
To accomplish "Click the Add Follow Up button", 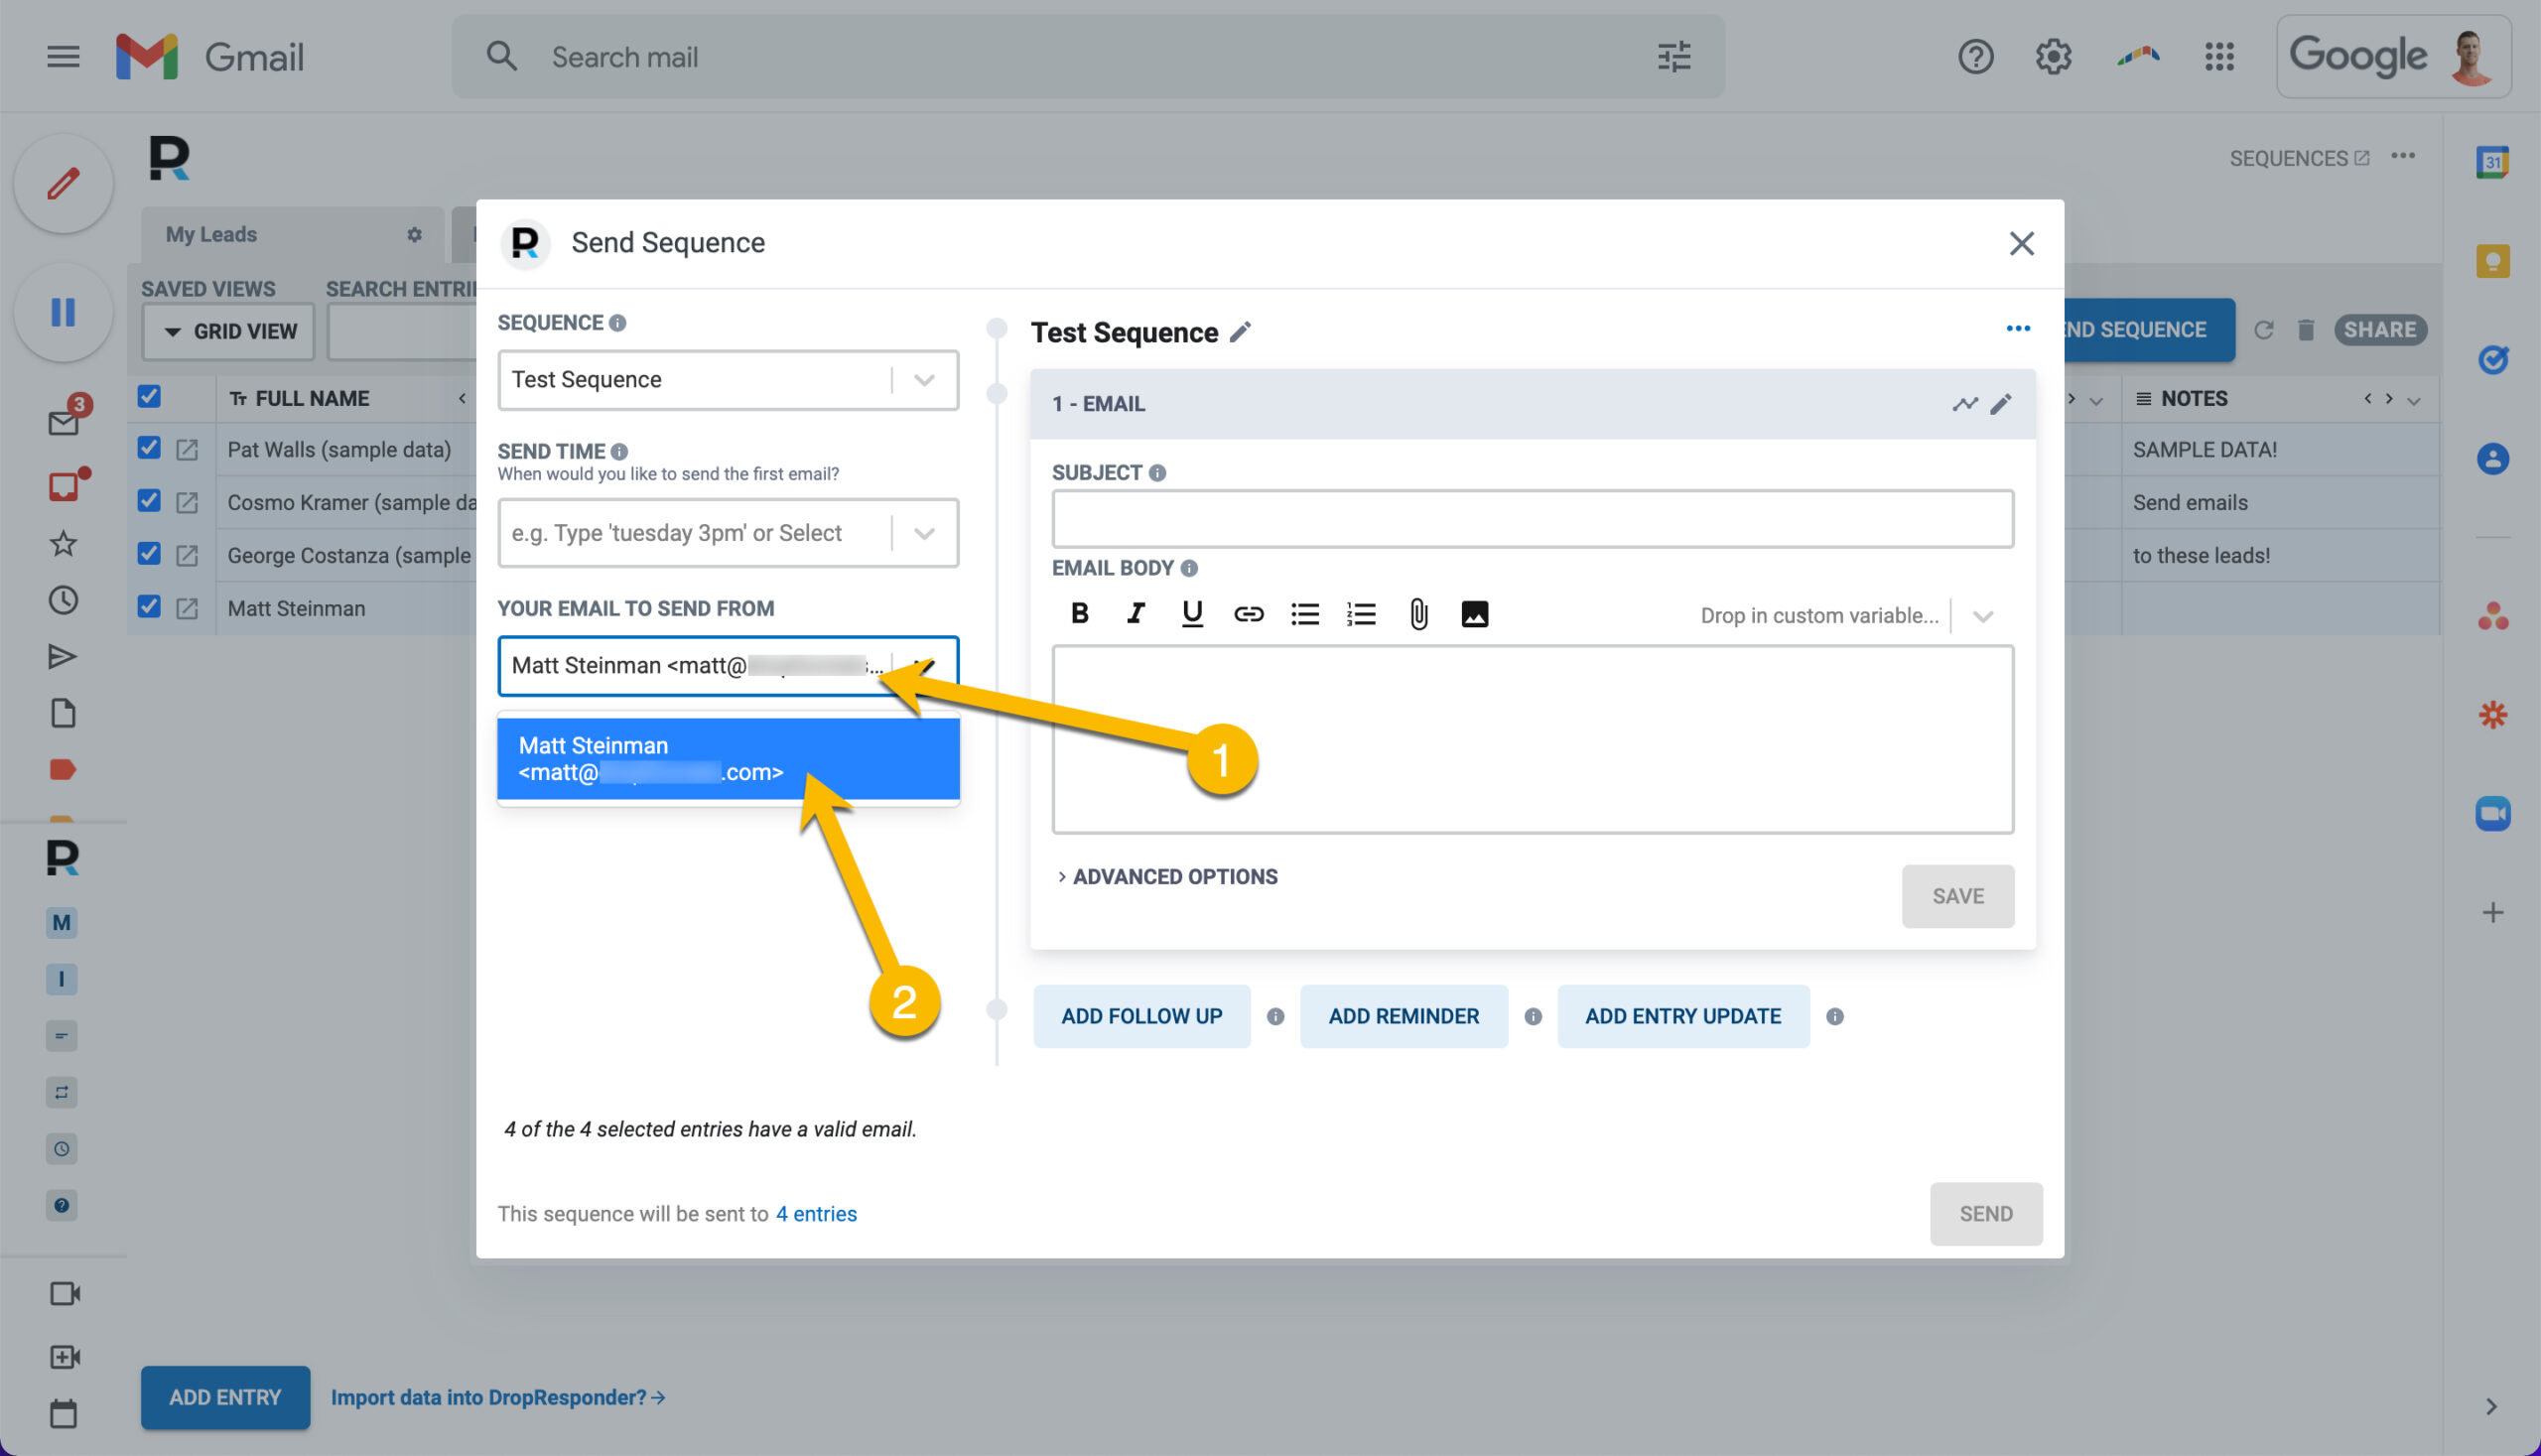I will click(1141, 1016).
